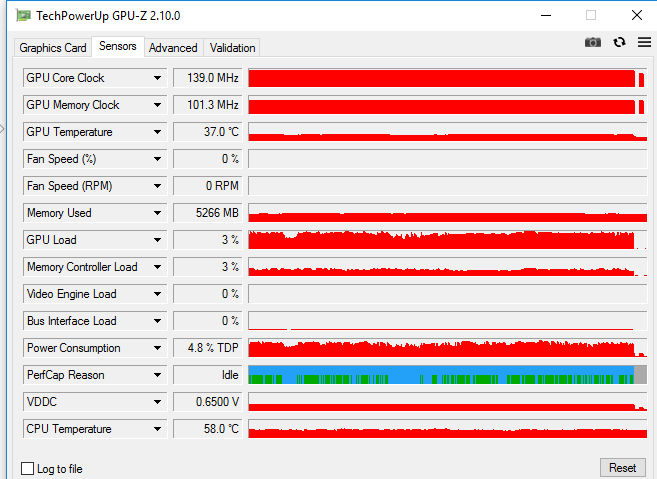Click the 5266 MB memory used value
Image resolution: width=657 pixels, height=479 pixels.
207,213
